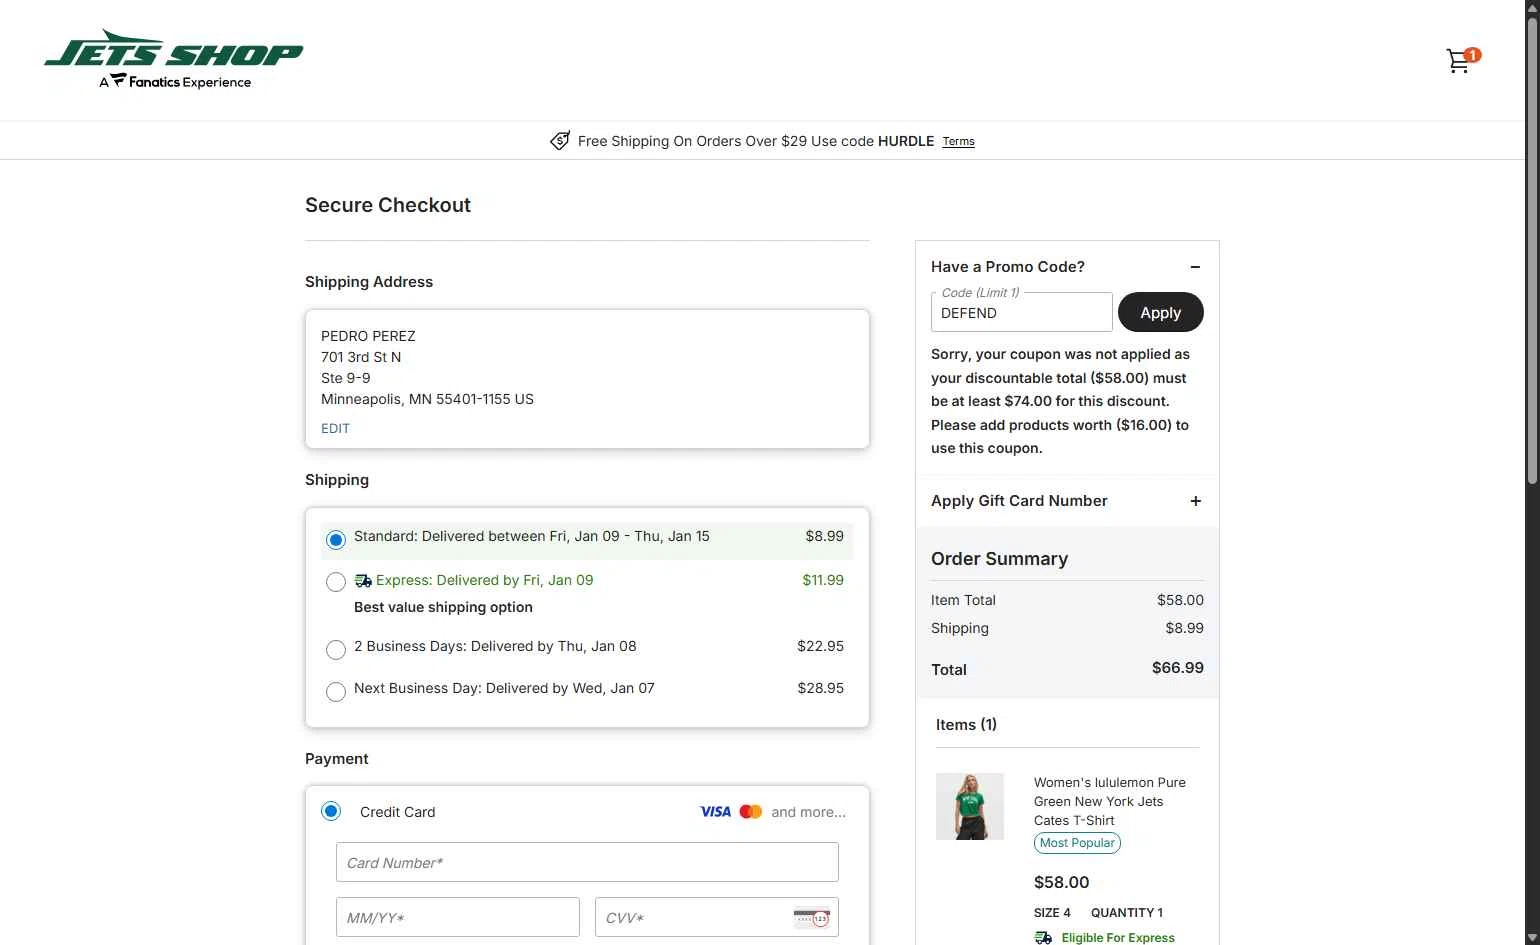Image resolution: width=1540 pixels, height=945 pixels.
Task: Click the Eligible For Express label
Action: (x=1118, y=938)
